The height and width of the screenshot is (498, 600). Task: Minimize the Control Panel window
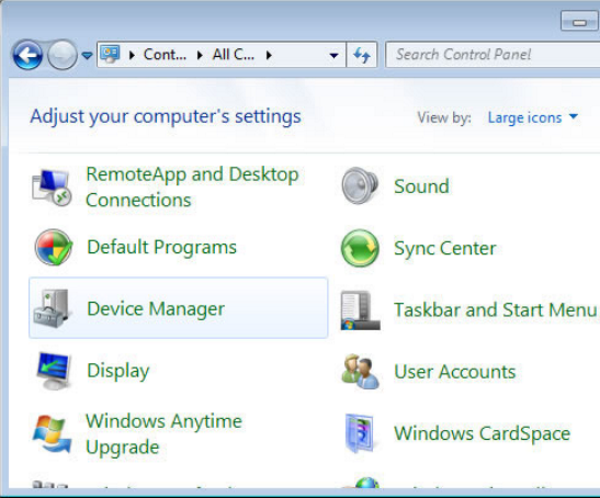click(x=579, y=21)
